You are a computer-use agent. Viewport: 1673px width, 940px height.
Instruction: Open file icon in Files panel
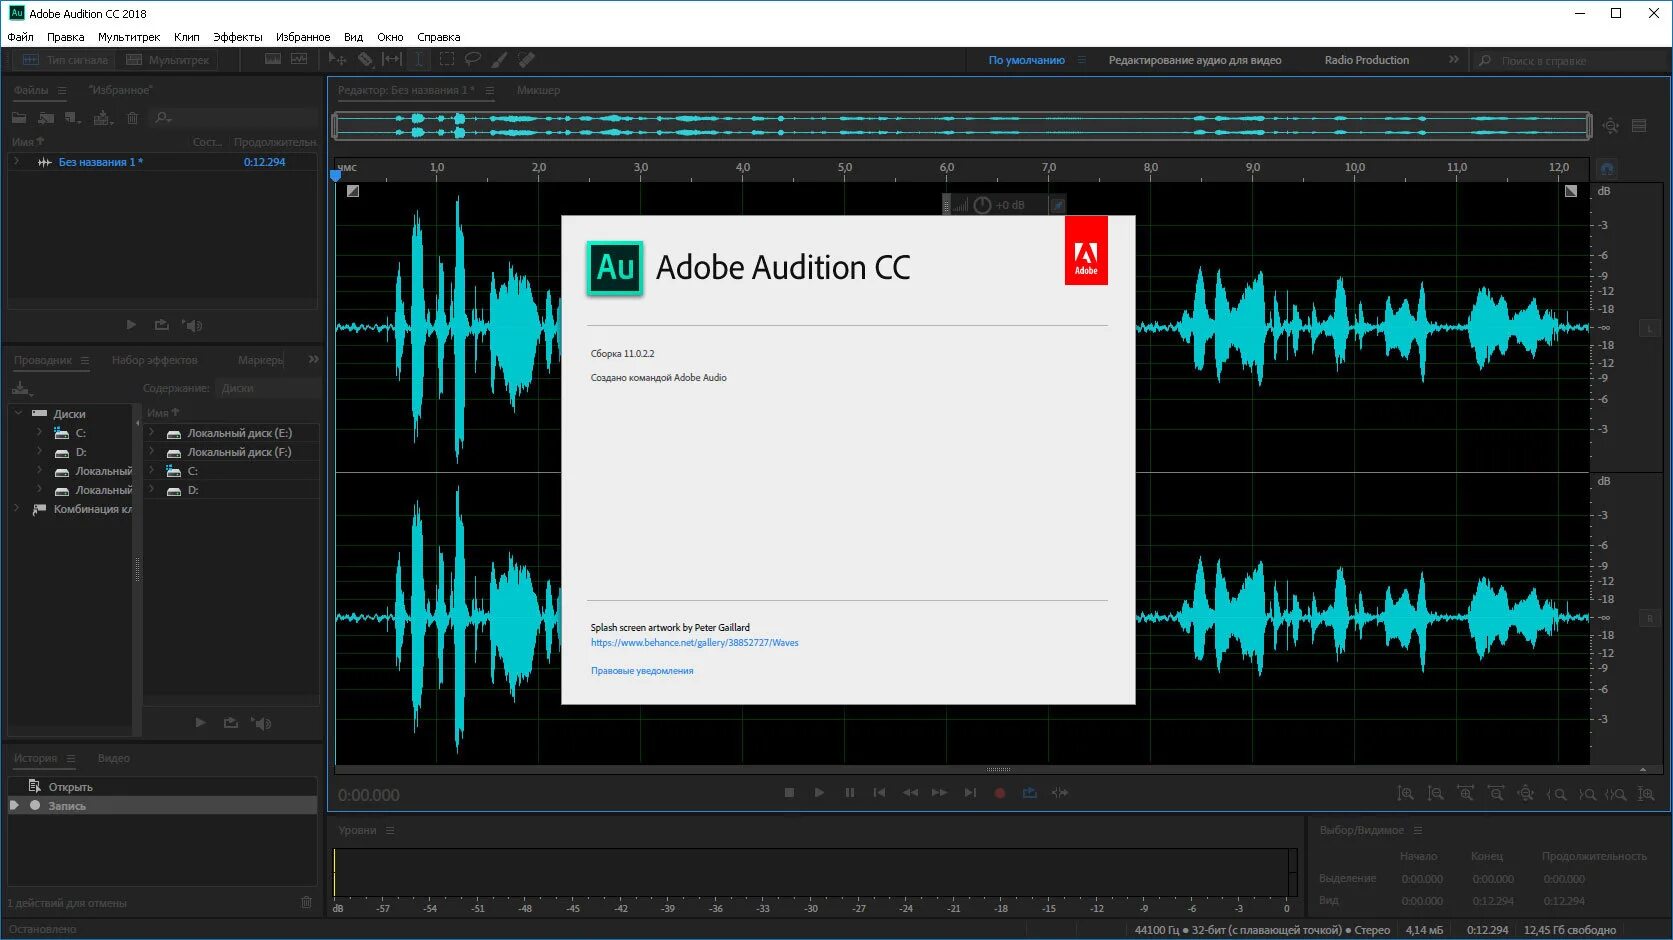(x=19, y=118)
